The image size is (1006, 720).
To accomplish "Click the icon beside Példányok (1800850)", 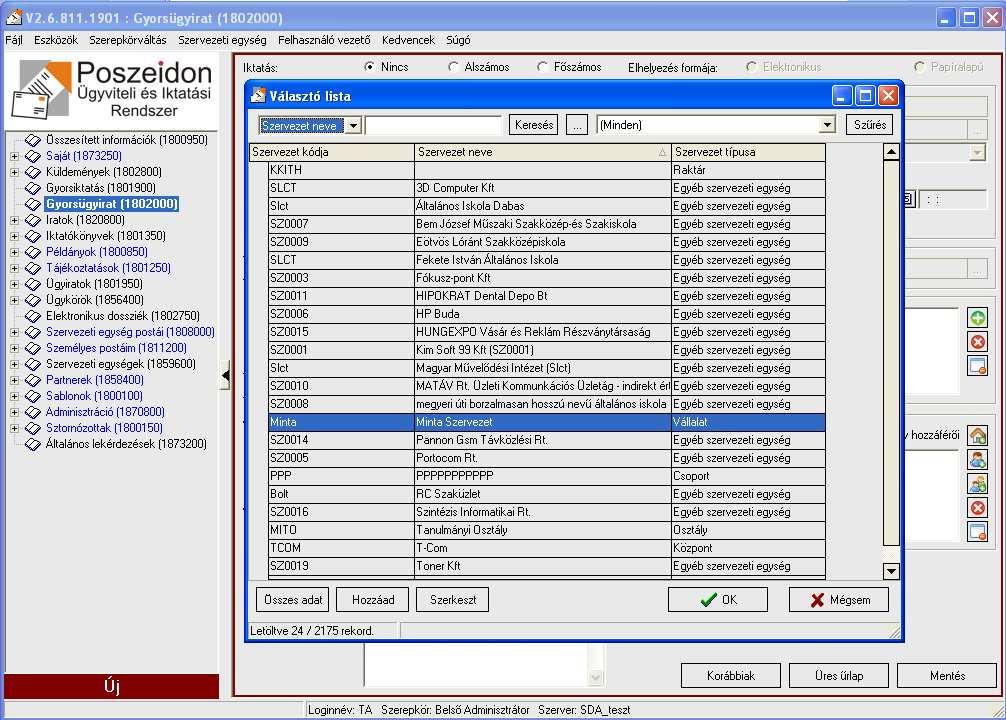I will [33, 252].
